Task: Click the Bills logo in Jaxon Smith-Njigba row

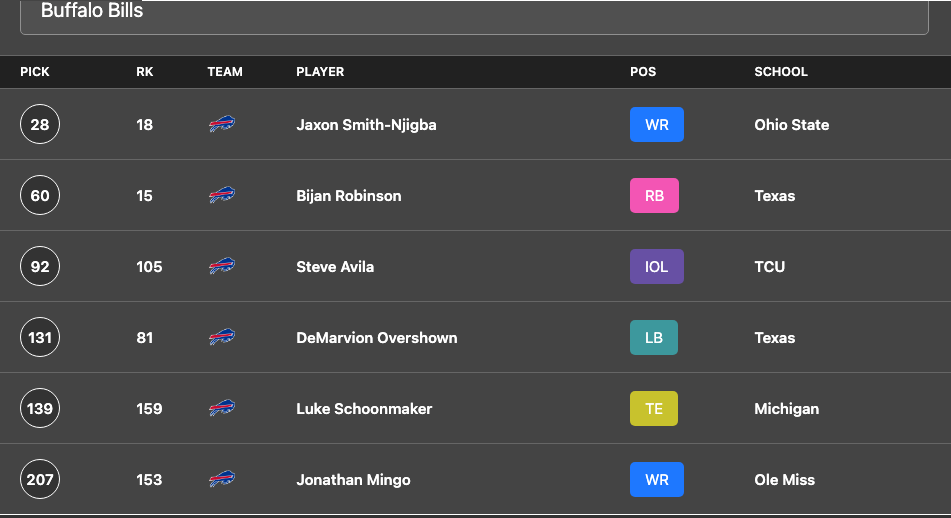Action: click(x=222, y=124)
